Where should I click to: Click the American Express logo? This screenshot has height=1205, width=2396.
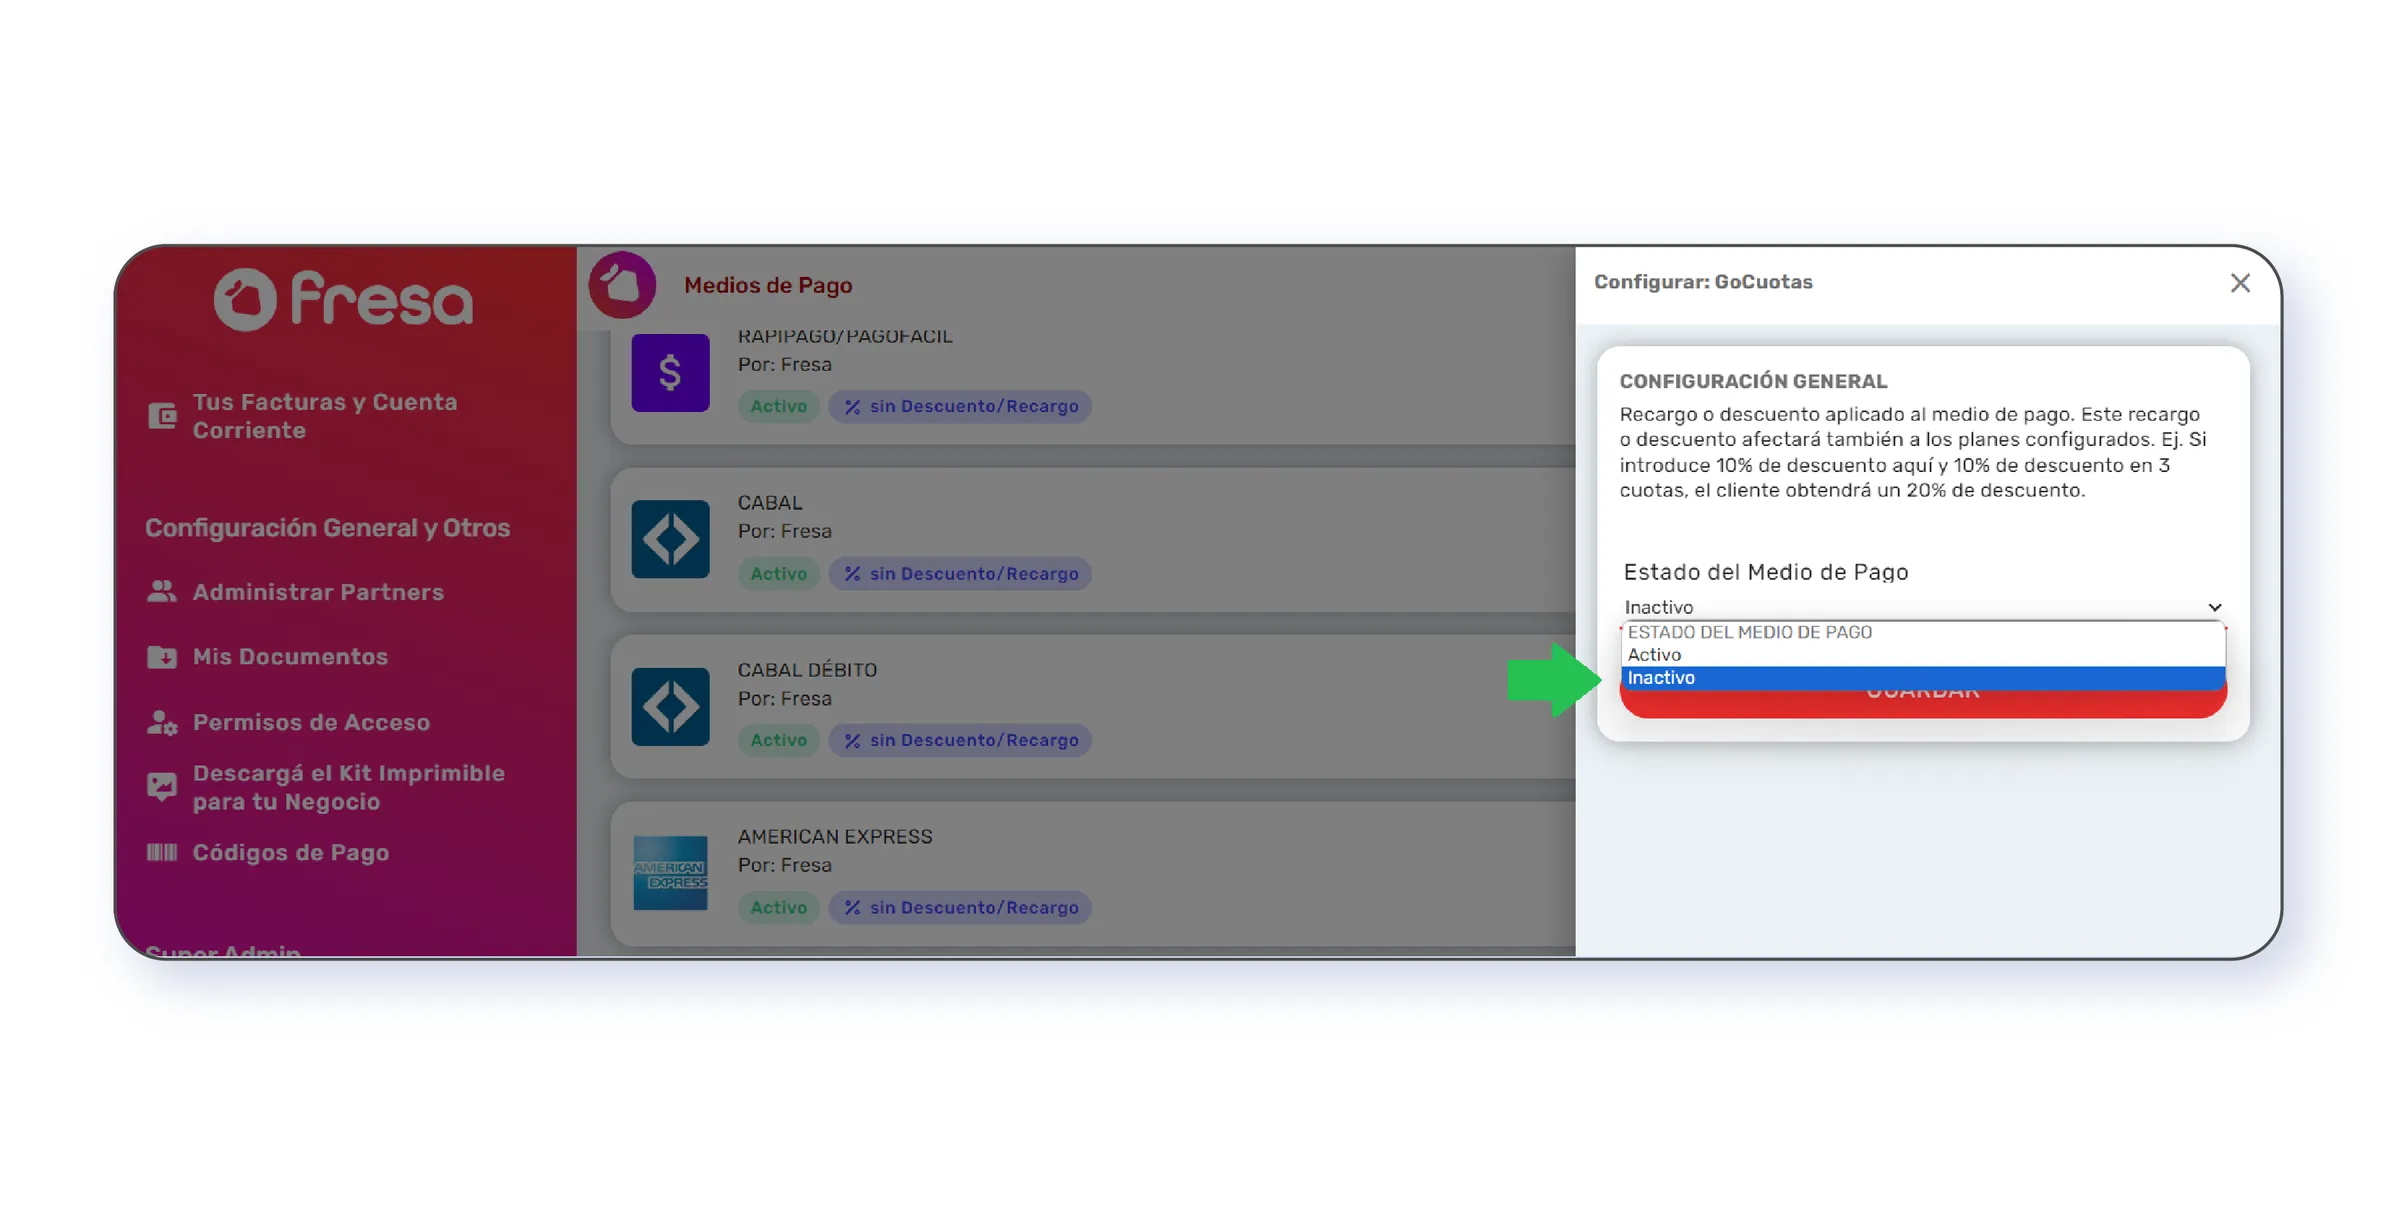[x=670, y=873]
